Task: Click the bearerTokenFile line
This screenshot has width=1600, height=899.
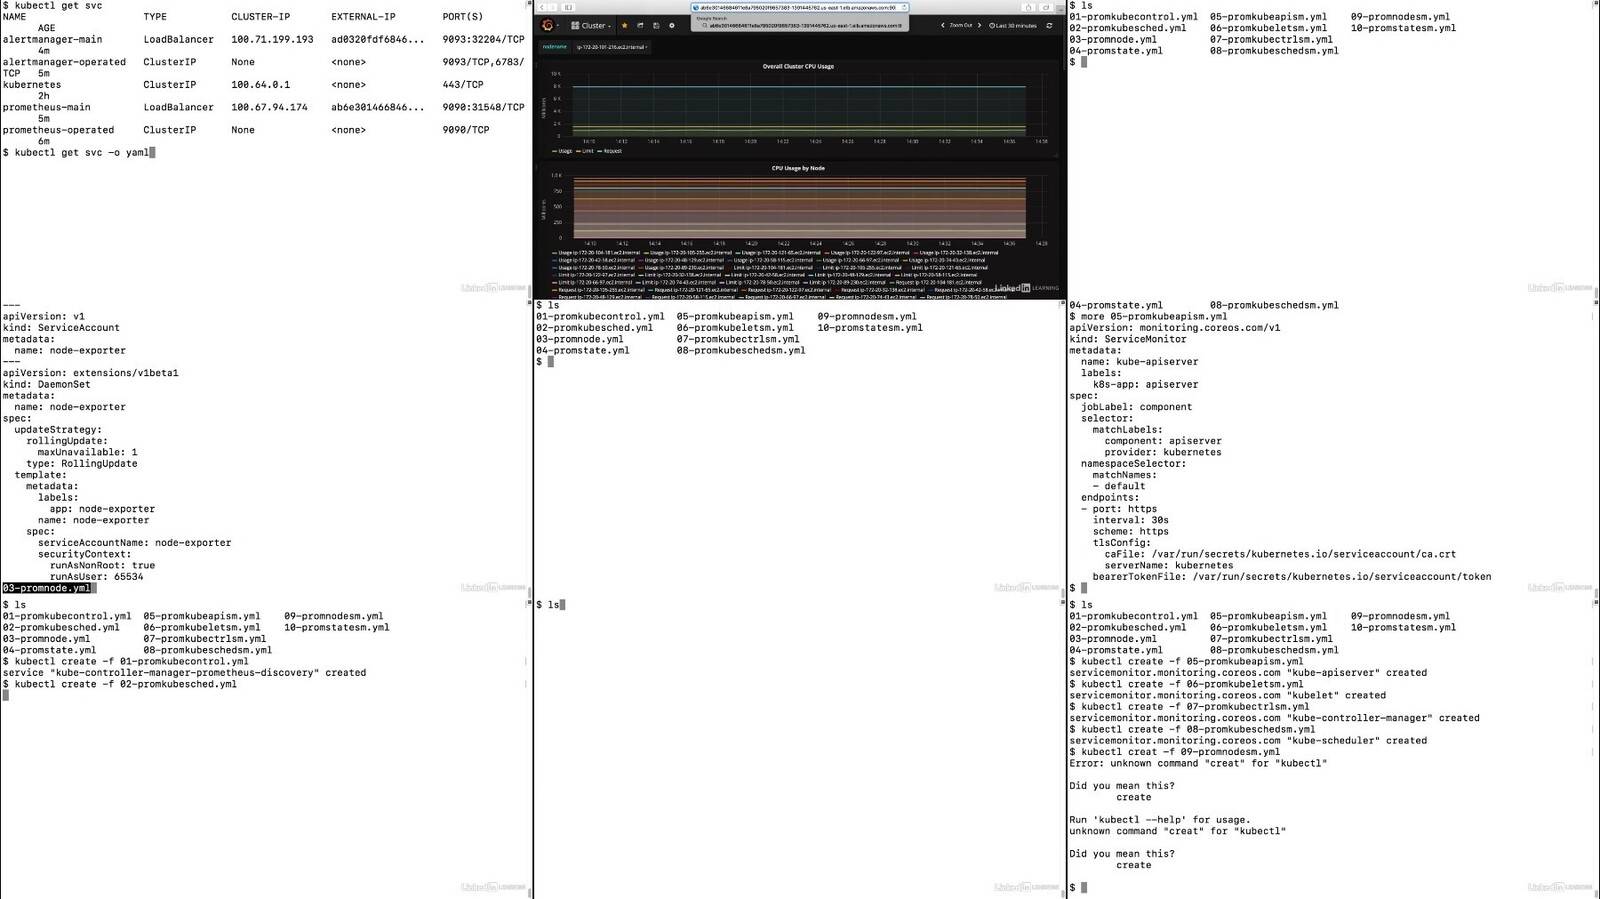Action: pyautogui.click(x=1292, y=576)
